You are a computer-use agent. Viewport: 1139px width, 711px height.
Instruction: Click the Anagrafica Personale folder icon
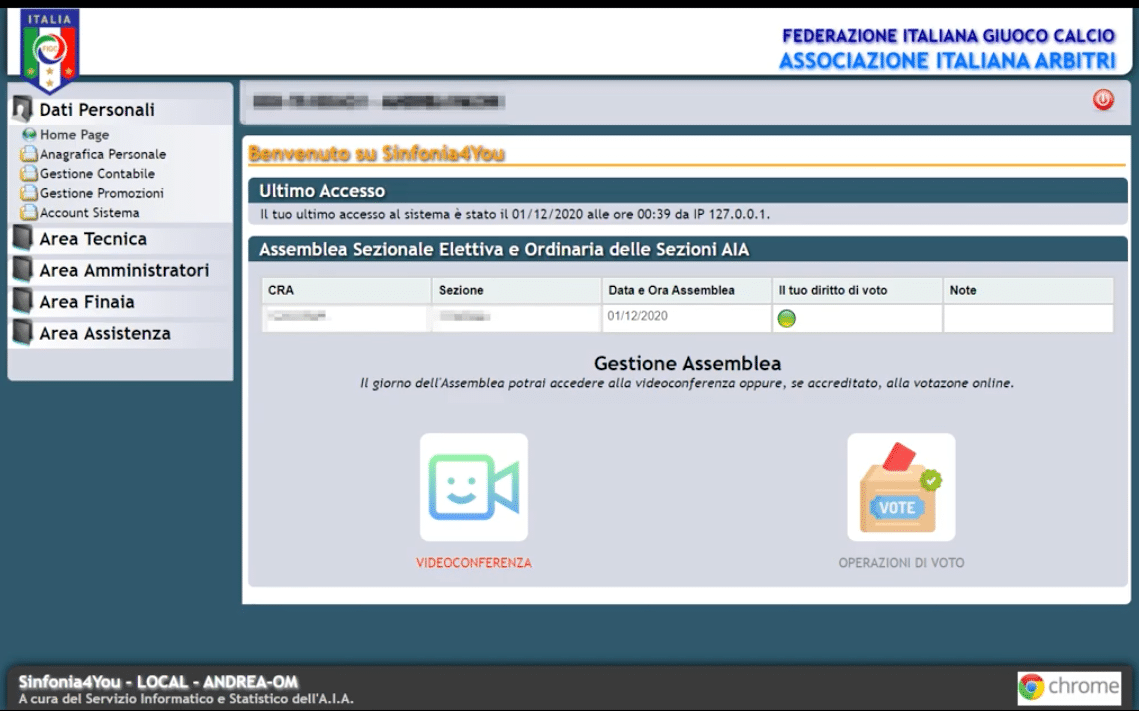29,154
